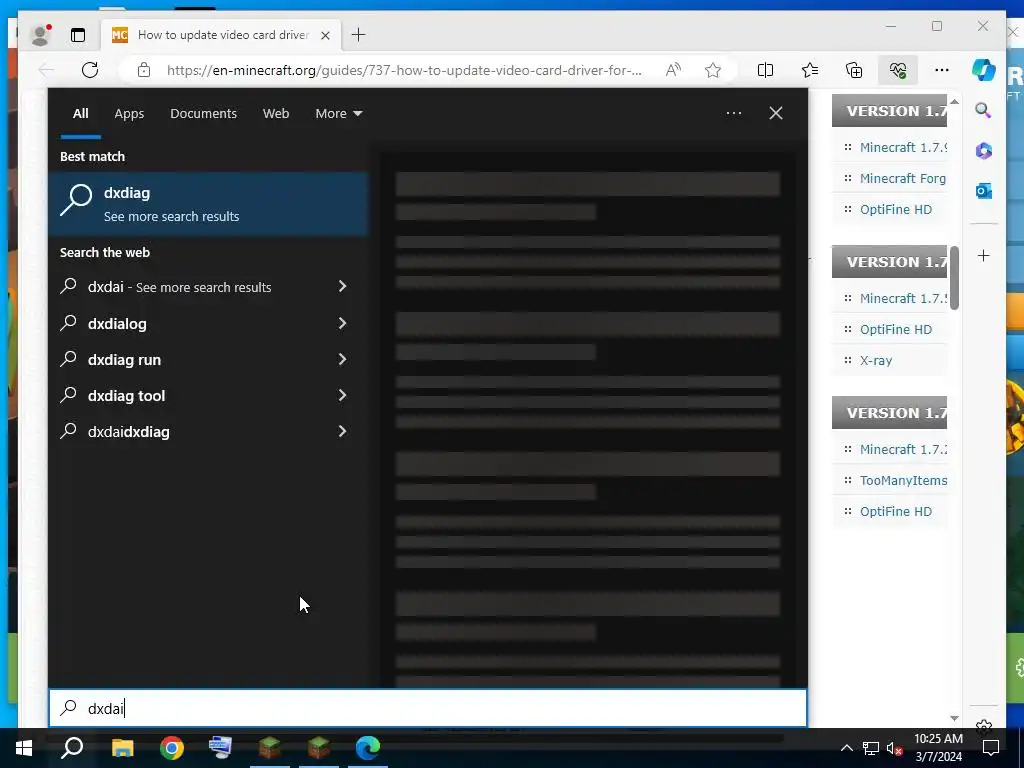Close the 'How to update video card driver' tab
The image size is (1024, 768).
coord(325,35)
